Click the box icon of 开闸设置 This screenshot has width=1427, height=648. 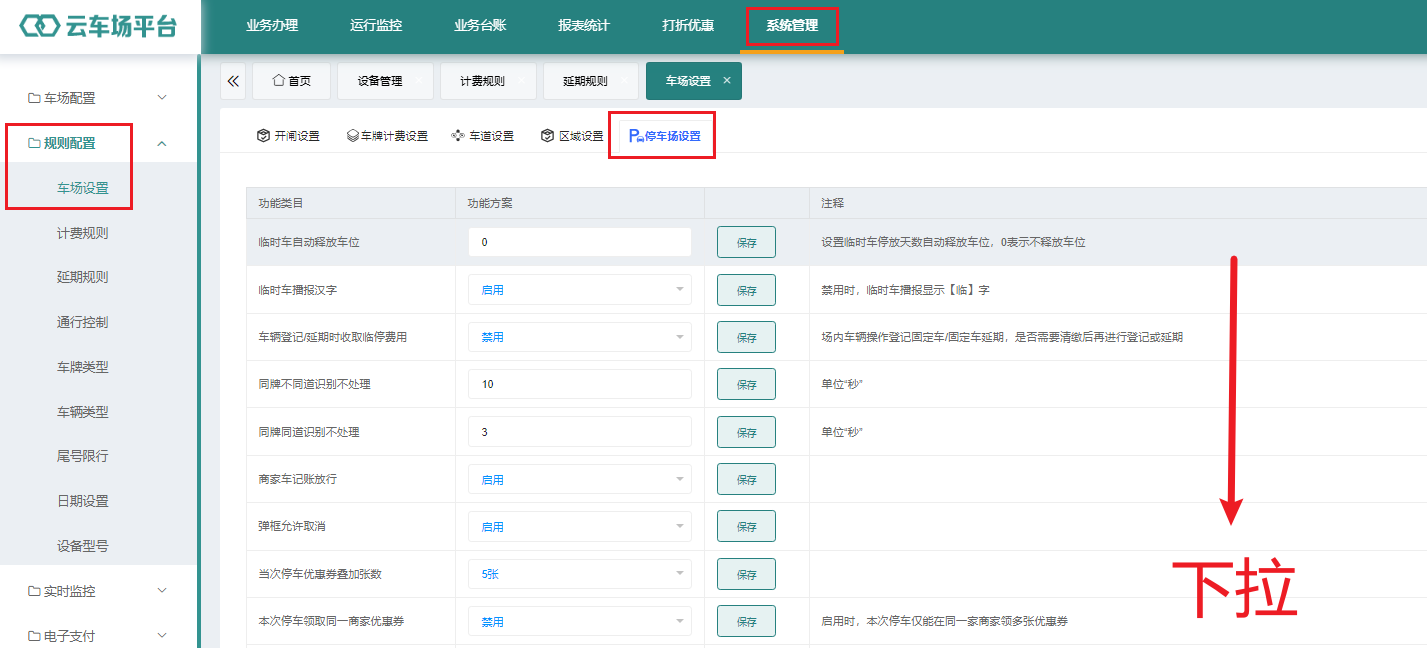click(x=263, y=136)
